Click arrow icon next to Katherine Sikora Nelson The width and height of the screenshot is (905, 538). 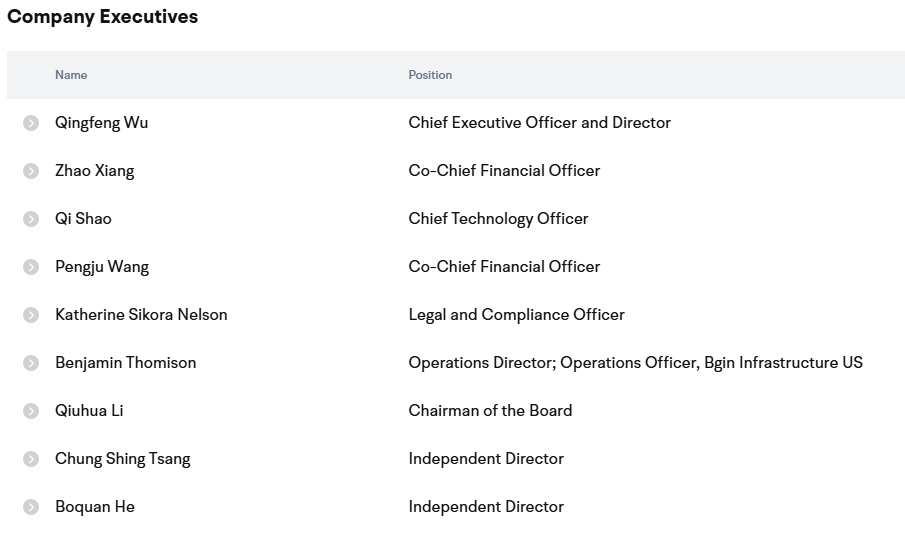(31, 315)
